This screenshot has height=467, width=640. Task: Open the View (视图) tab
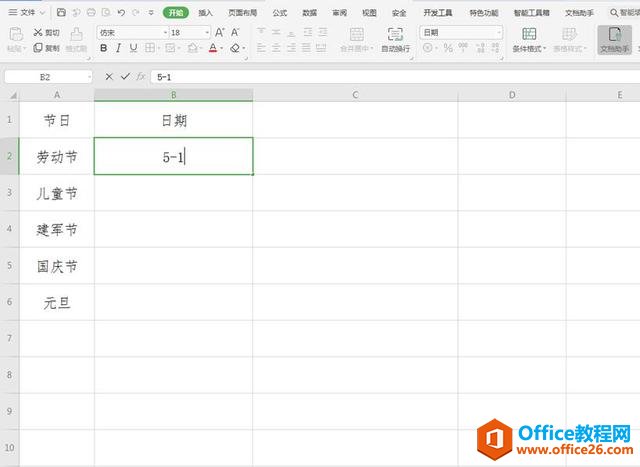click(x=369, y=13)
